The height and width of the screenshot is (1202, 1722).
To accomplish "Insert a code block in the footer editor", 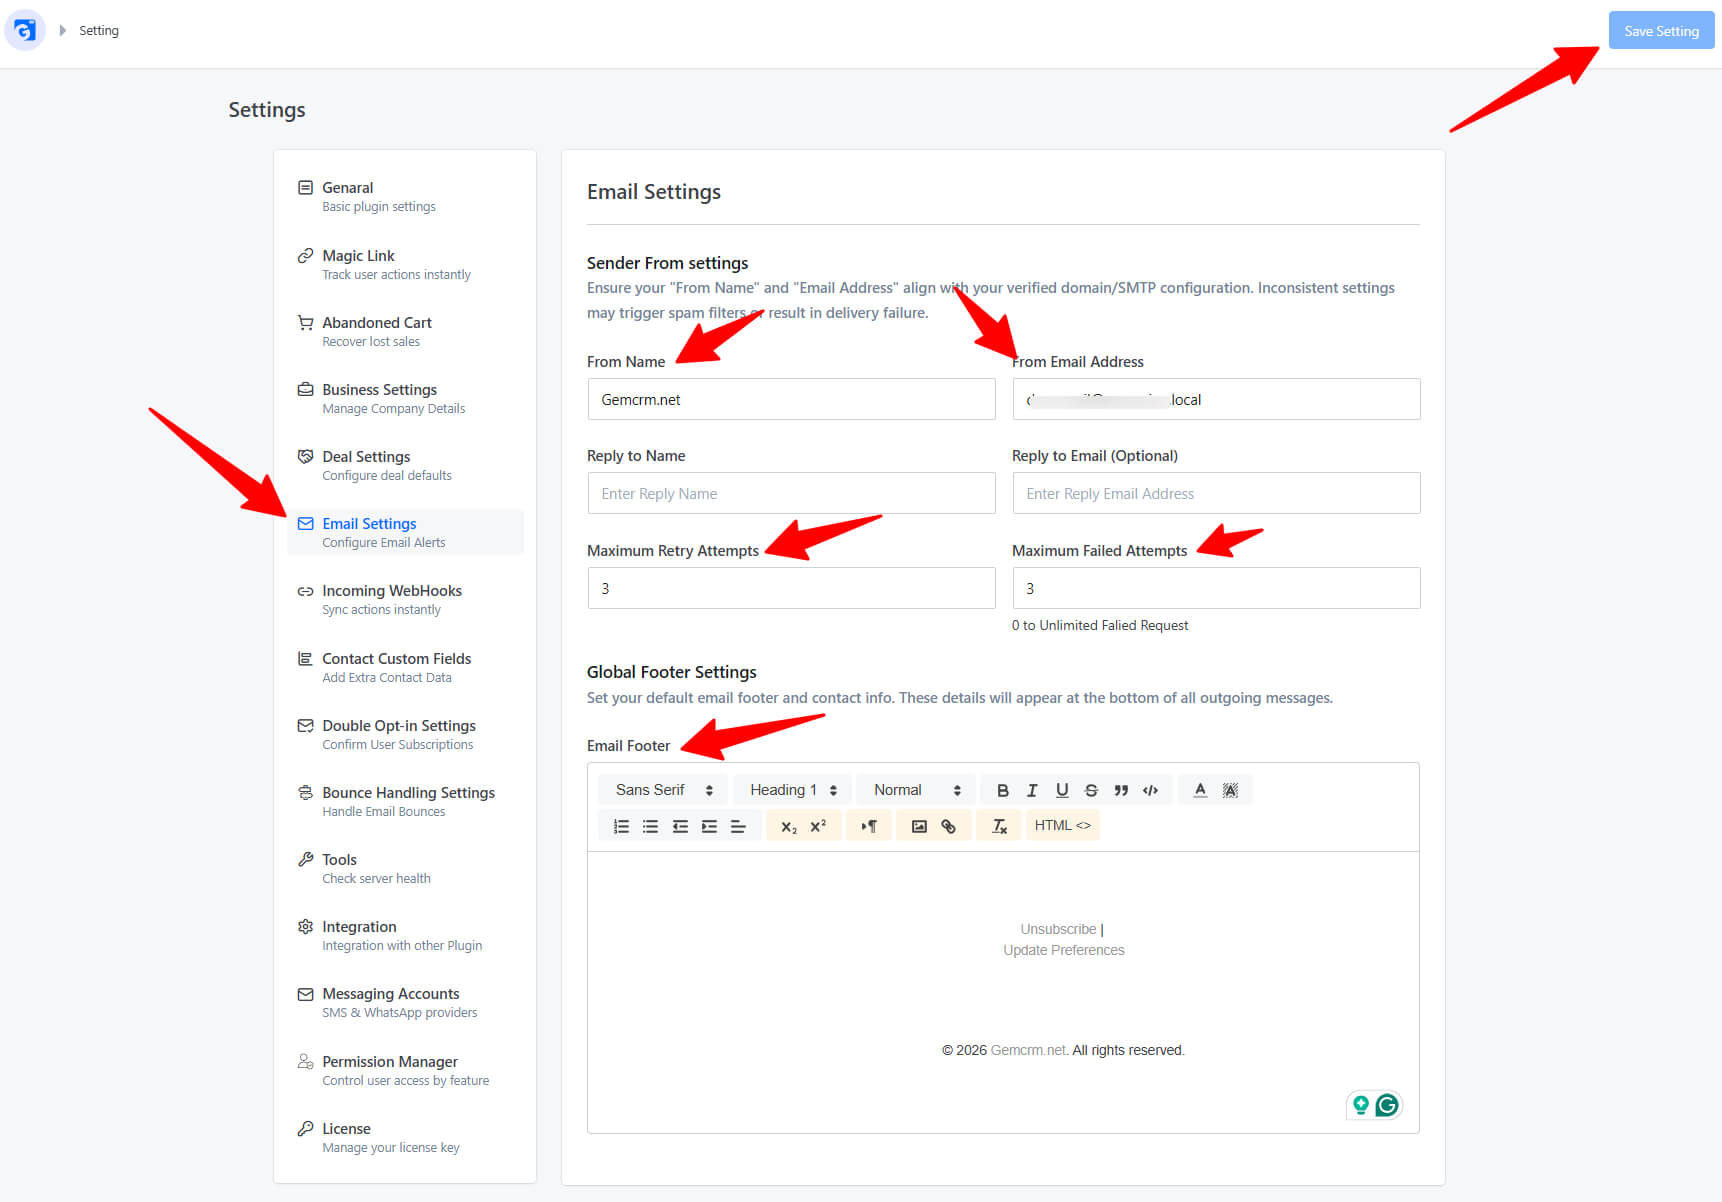I will point(1151,790).
